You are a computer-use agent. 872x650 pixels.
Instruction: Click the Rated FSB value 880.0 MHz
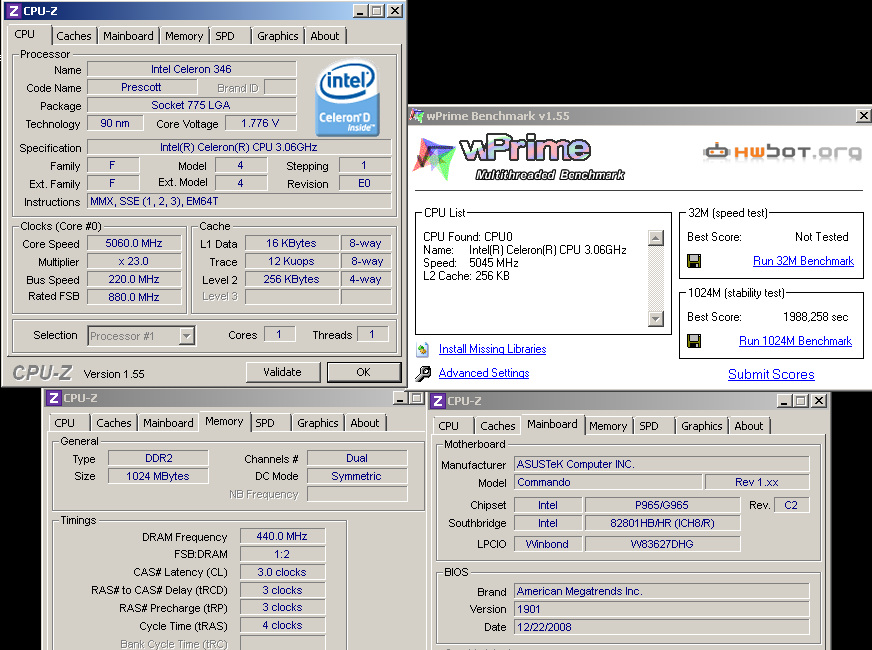click(134, 297)
